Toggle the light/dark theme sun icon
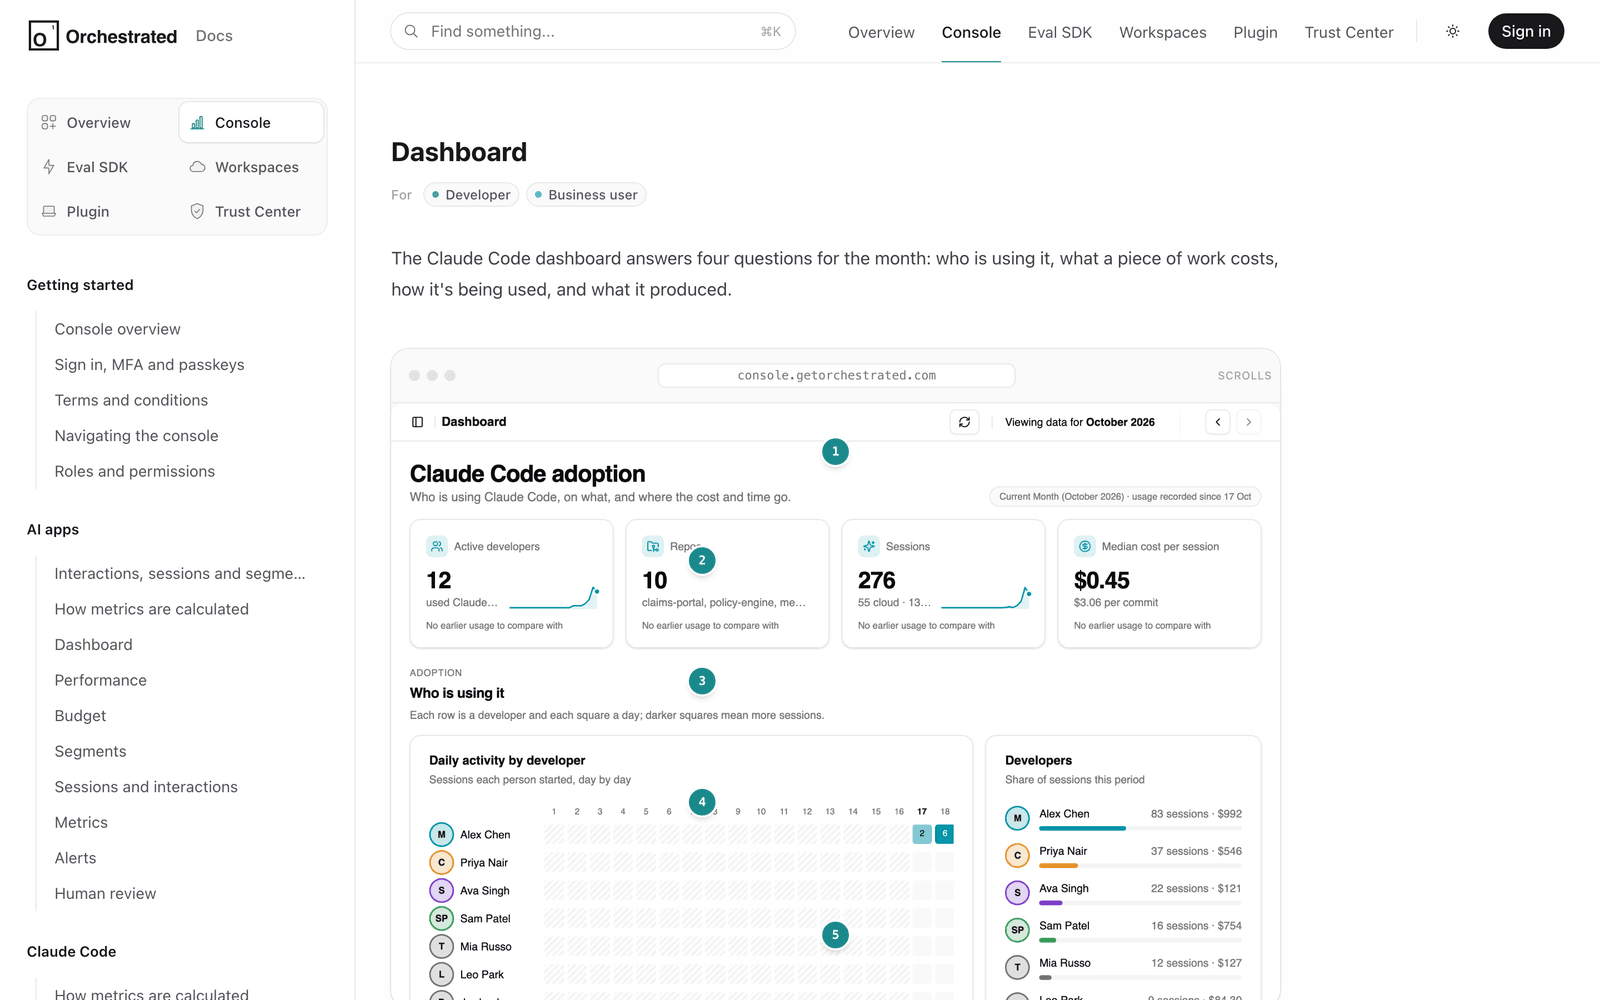The image size is (1600, 1000). (1453, 32)
